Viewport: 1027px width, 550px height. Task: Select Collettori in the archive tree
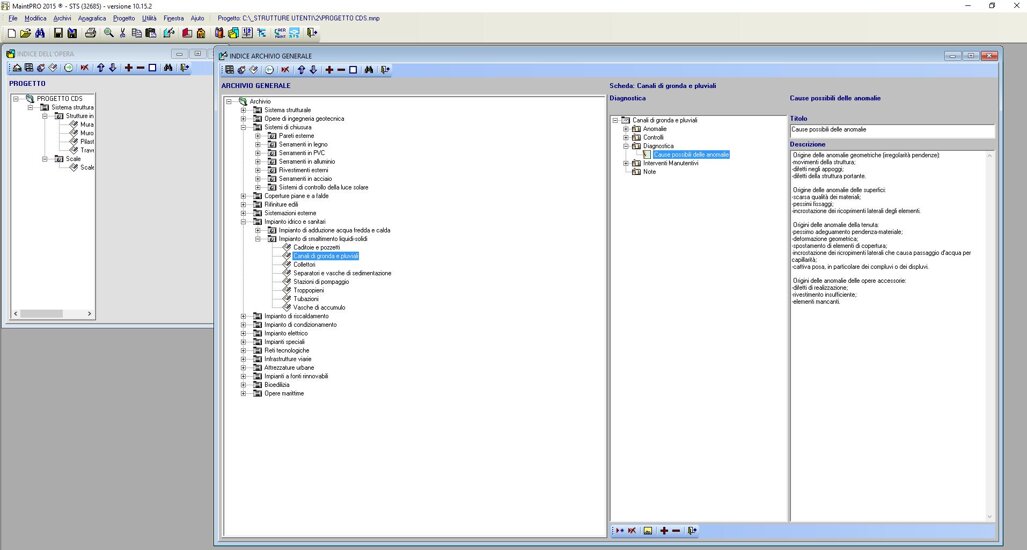tap(304, 264)
